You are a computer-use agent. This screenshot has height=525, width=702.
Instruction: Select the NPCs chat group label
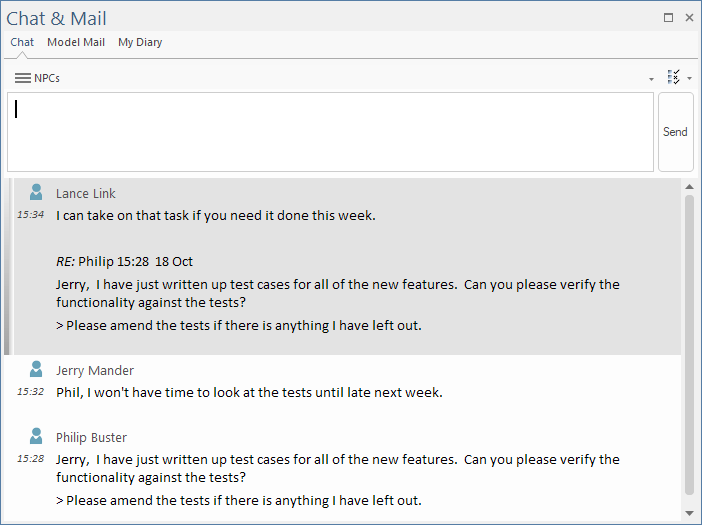[47, 78]
